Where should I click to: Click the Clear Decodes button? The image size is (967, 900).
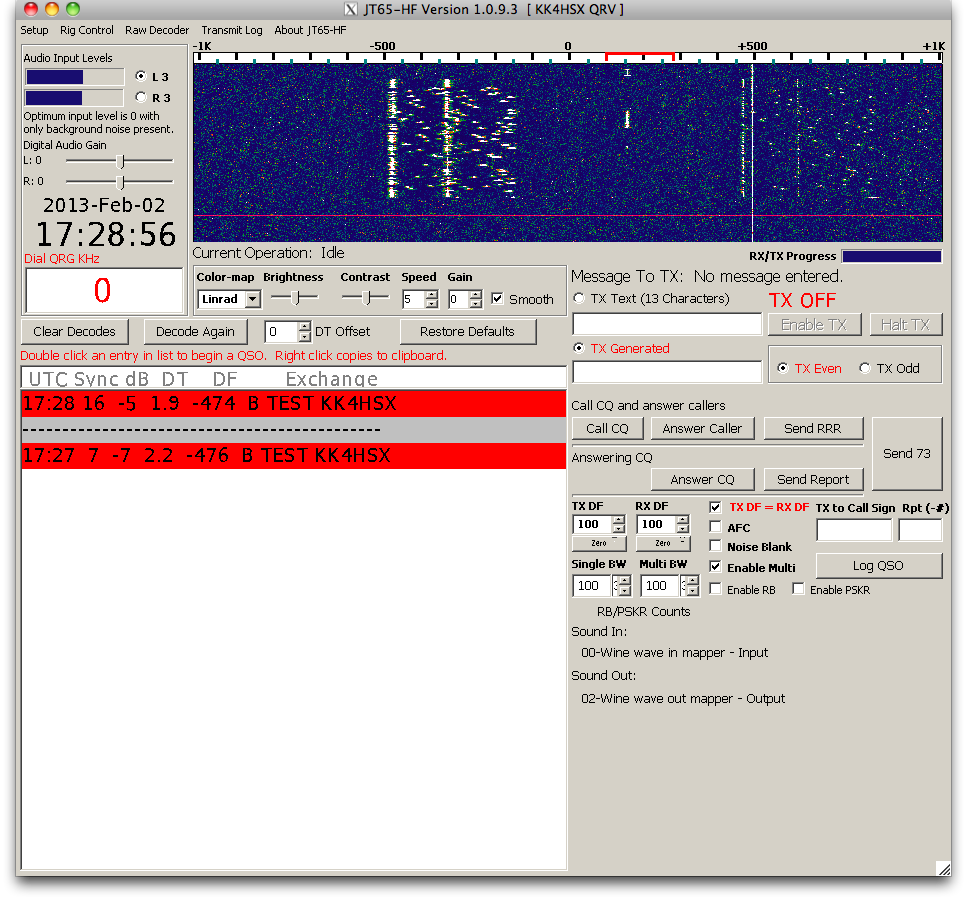75,331
